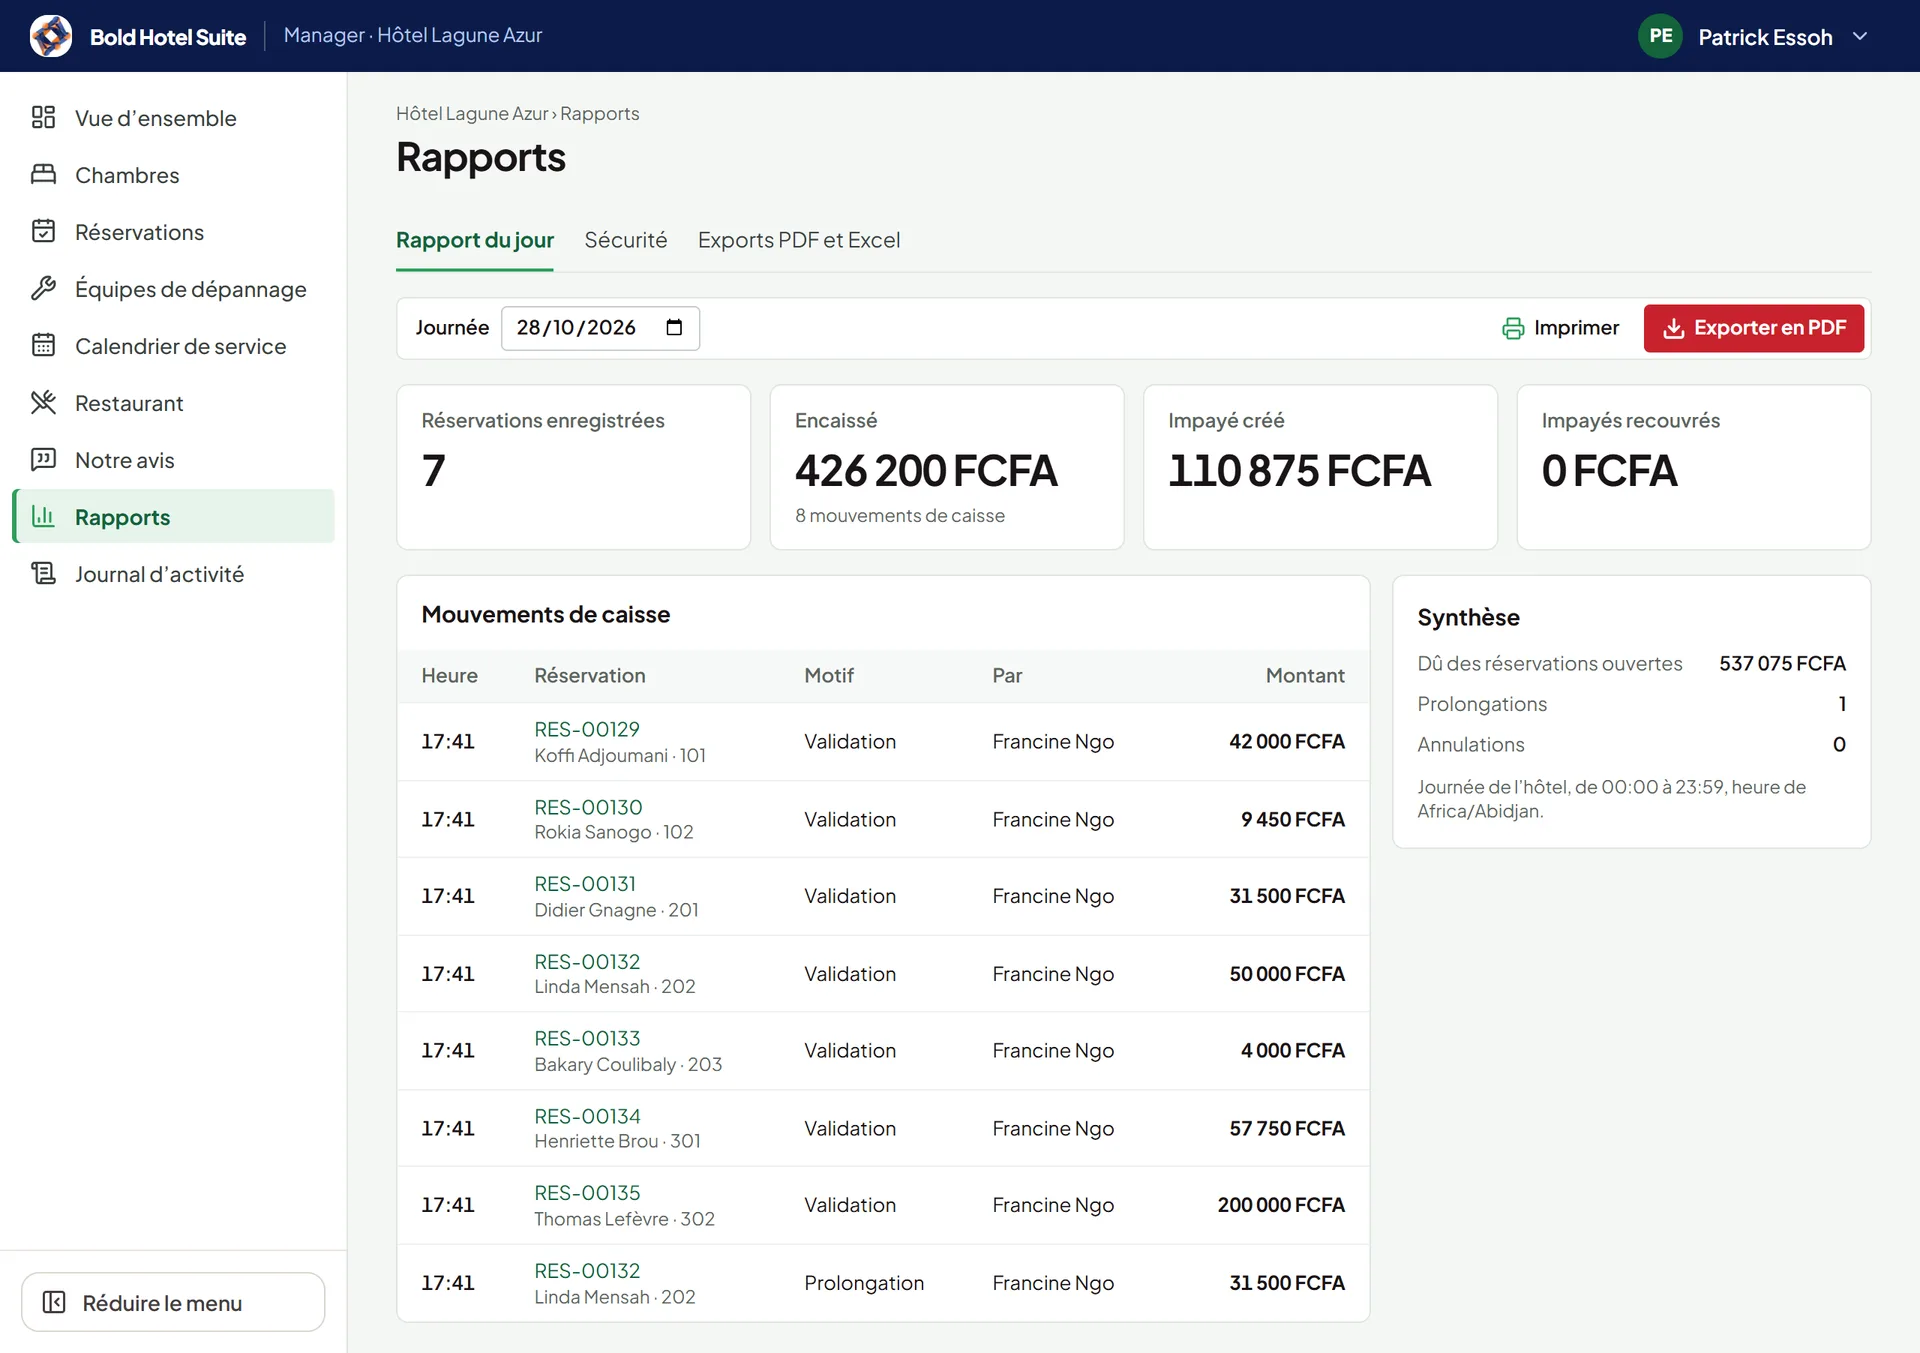Click the Chambres bed icon
Viewport: 1920px width, 1353px height.
coord(43,175)
